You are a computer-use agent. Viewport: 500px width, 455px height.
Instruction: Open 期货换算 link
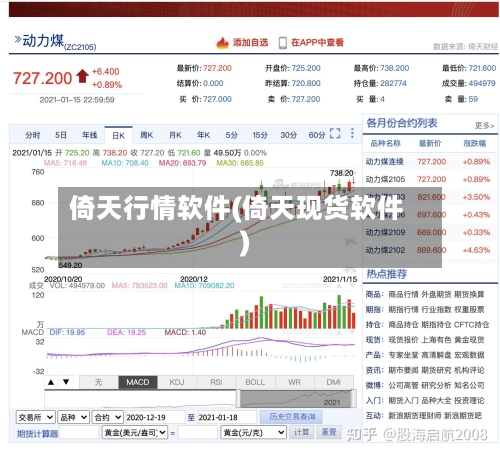tap(469, 295)
